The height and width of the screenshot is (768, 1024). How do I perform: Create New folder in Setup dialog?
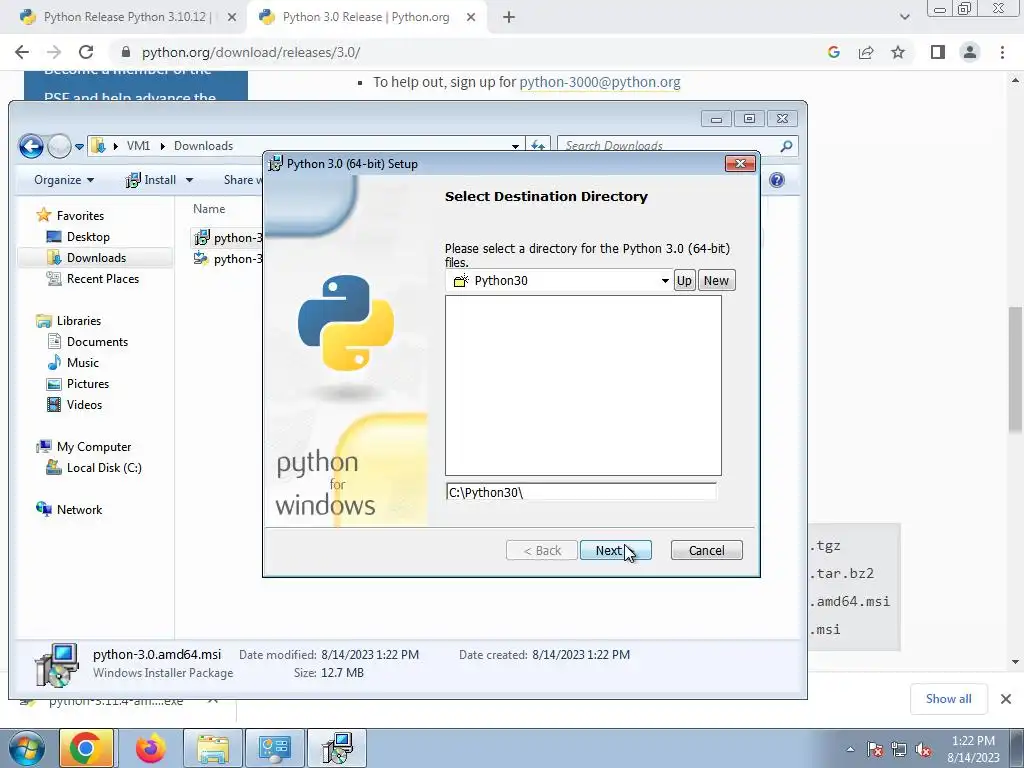pyautogui.click(x=716, y=280)
